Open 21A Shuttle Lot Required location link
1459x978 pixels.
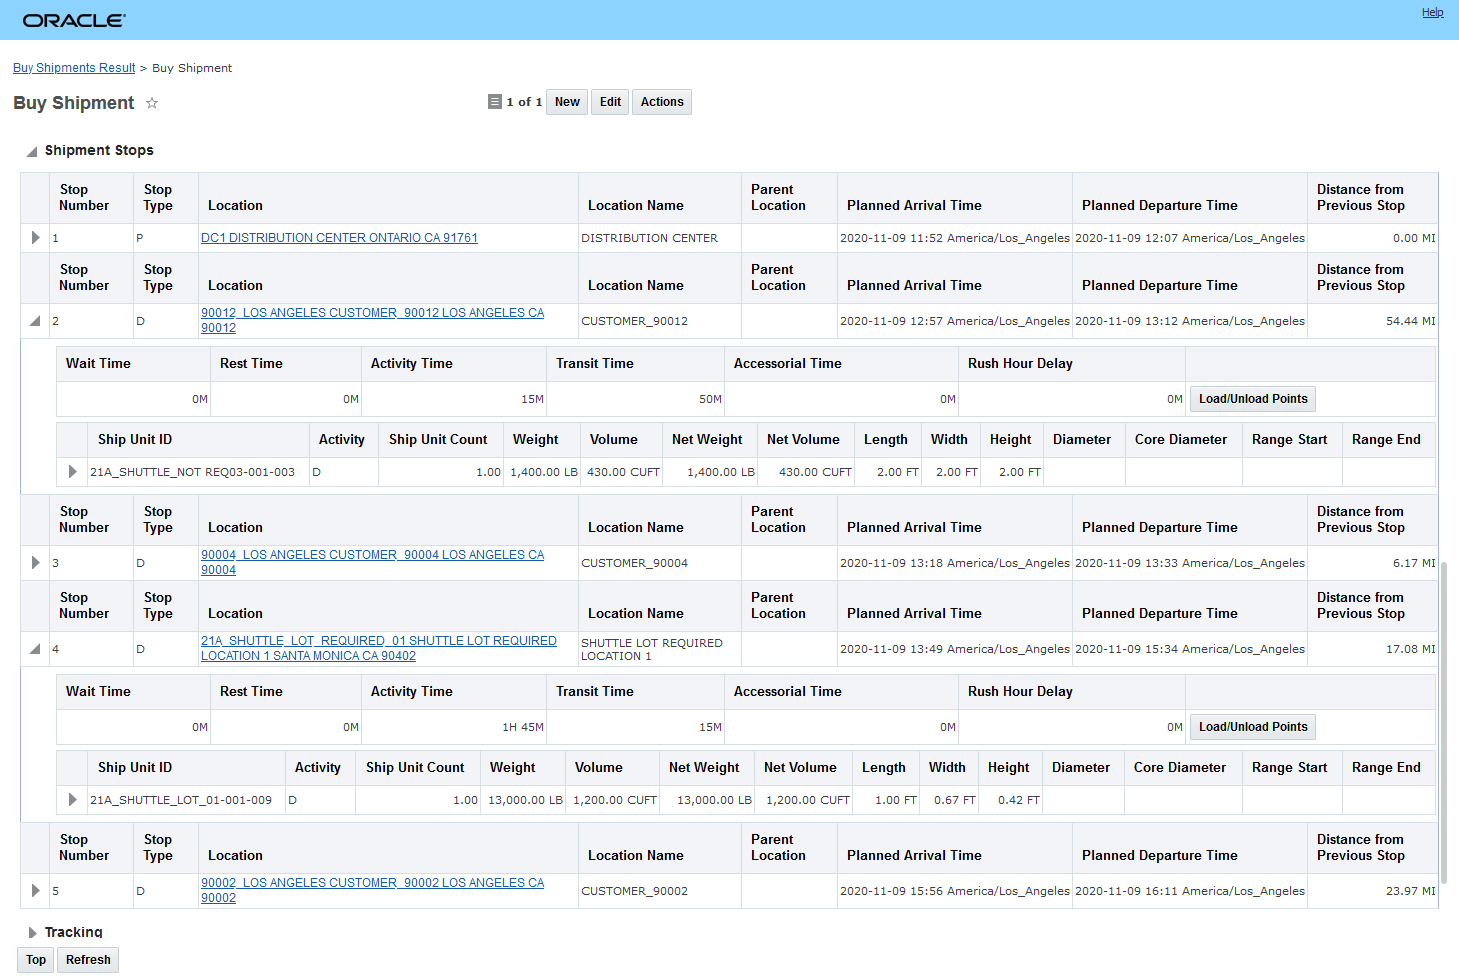pyautogui.click(x=378, y=648)
